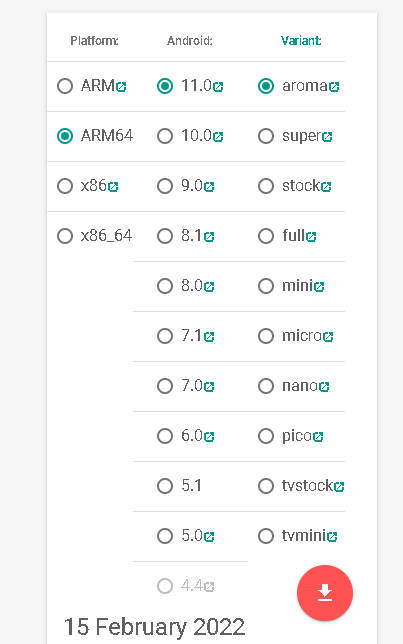Click the Variant column header
The image size is (403, 644).
[x=301, y=41]
